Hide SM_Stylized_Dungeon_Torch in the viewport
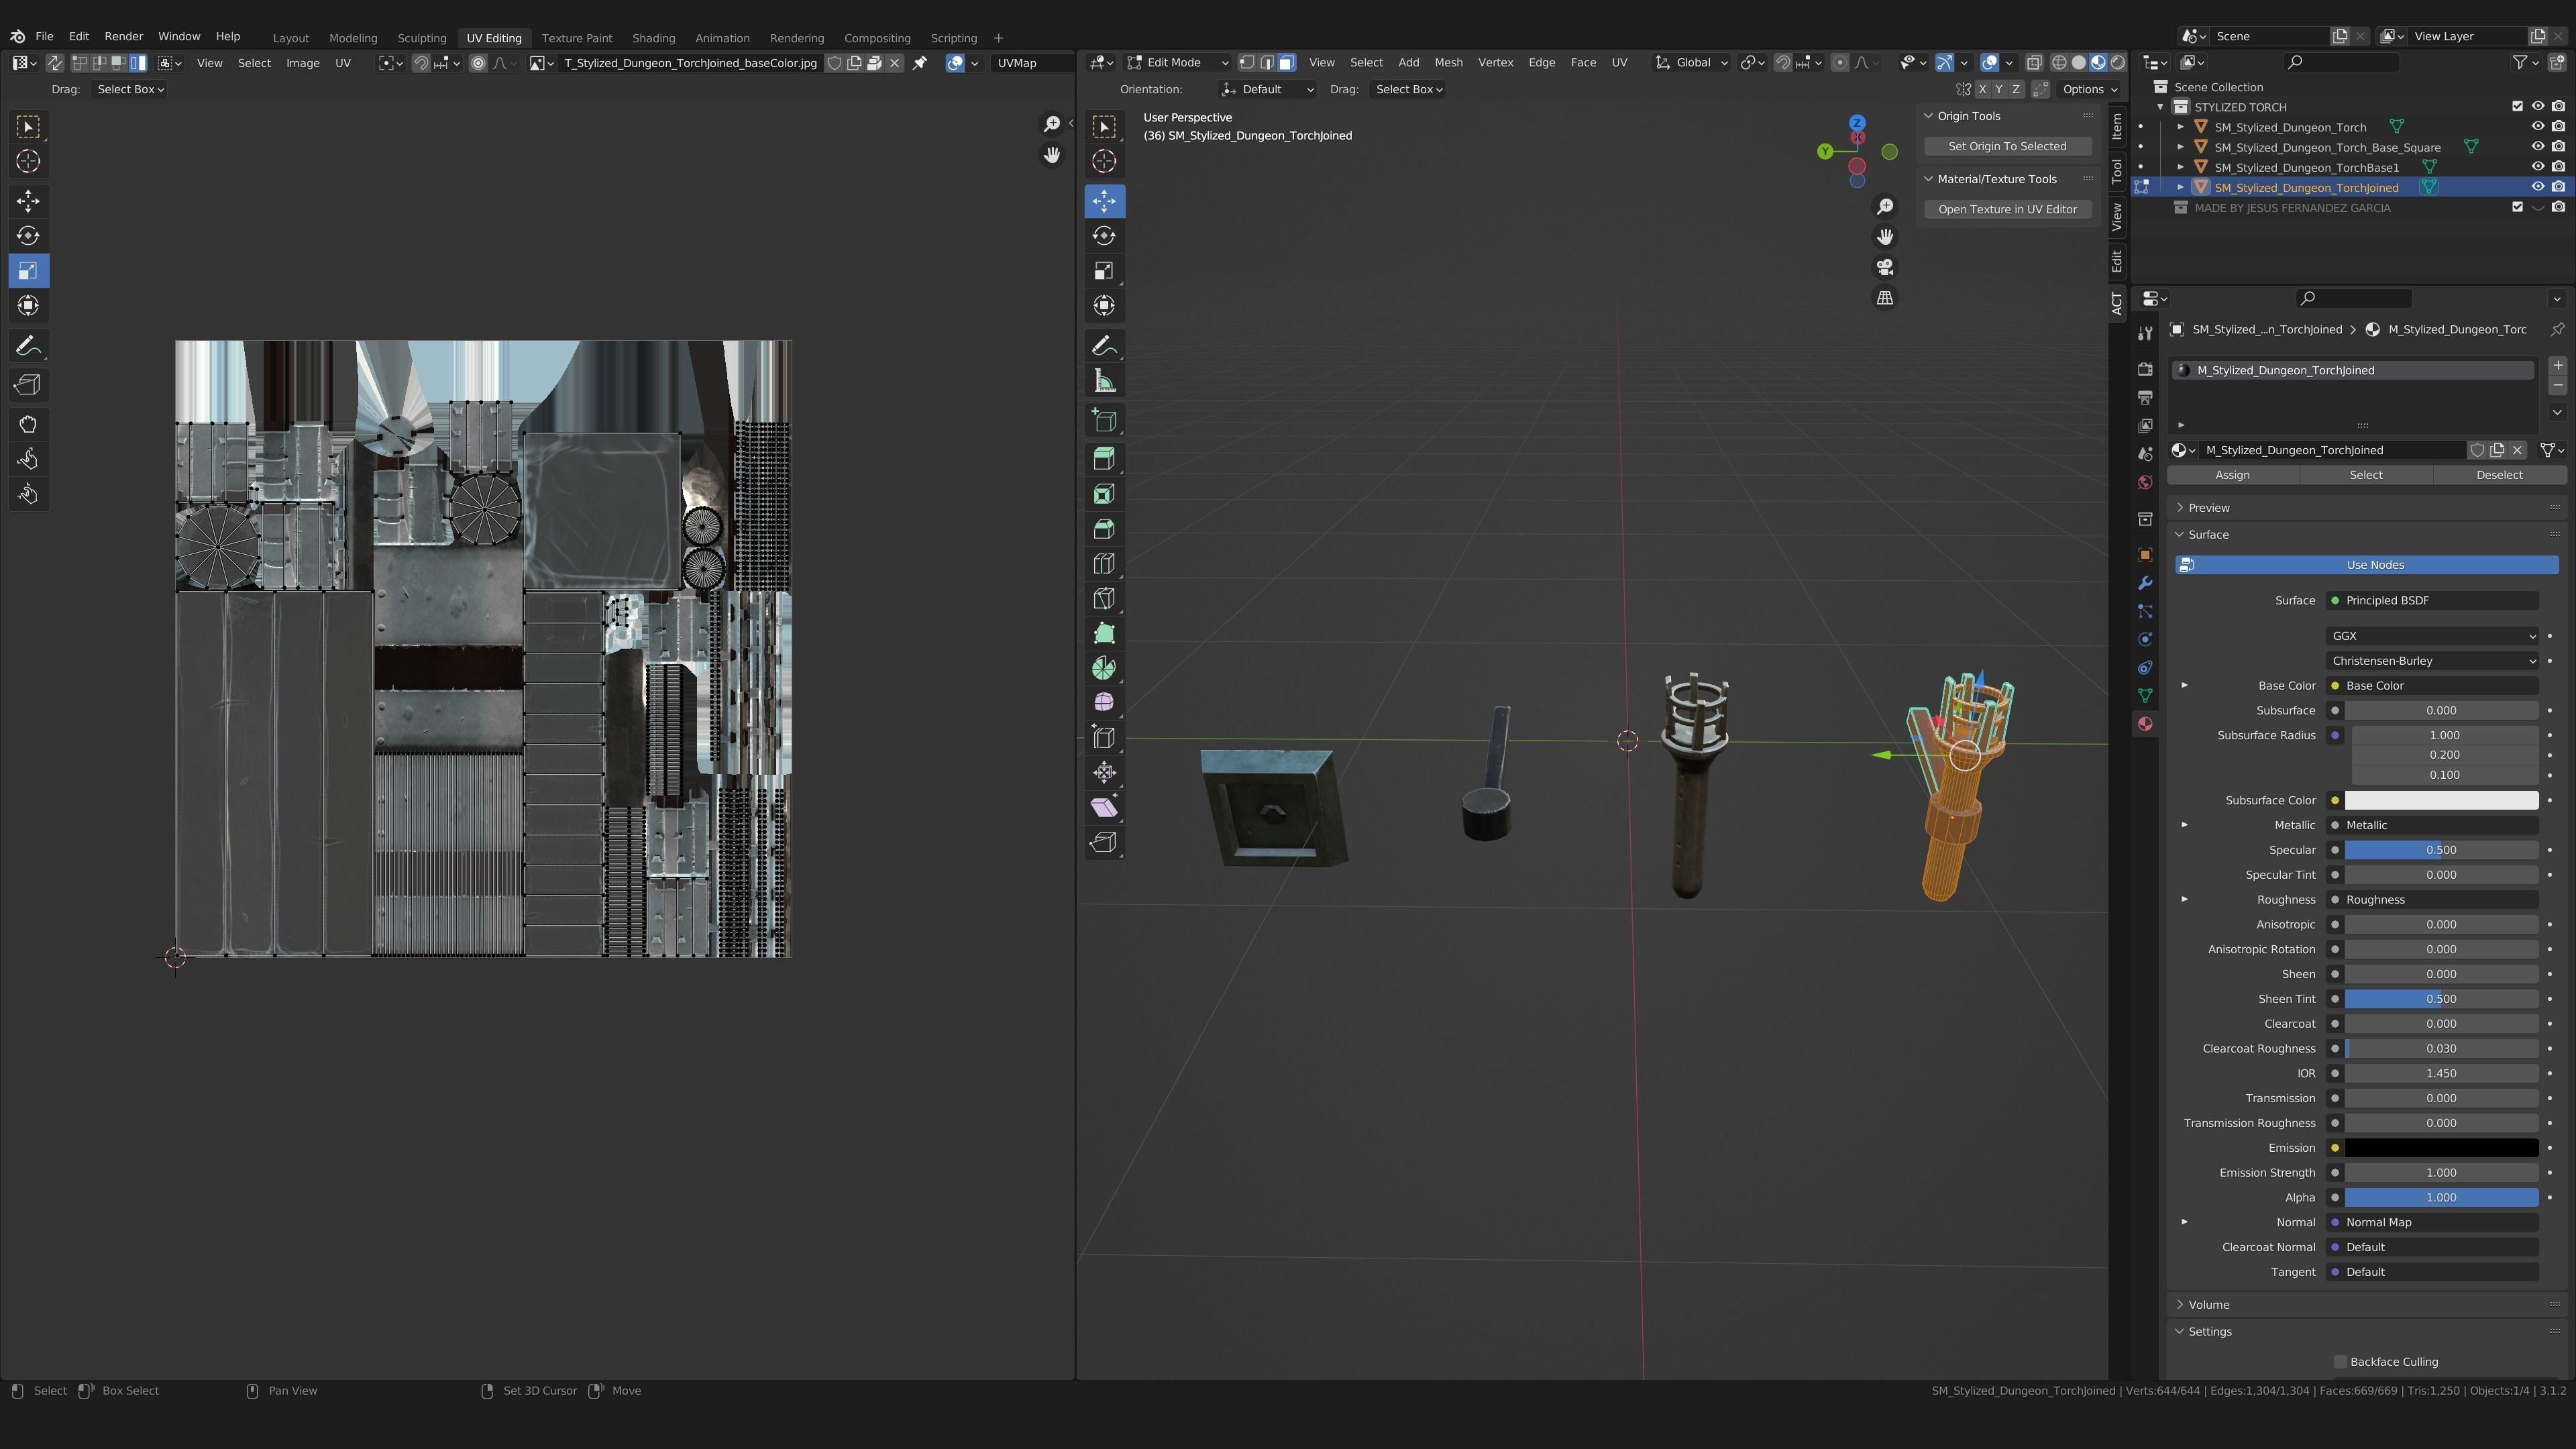2576x1449 pixels. pyautogui.click(x=2537, y=127)
